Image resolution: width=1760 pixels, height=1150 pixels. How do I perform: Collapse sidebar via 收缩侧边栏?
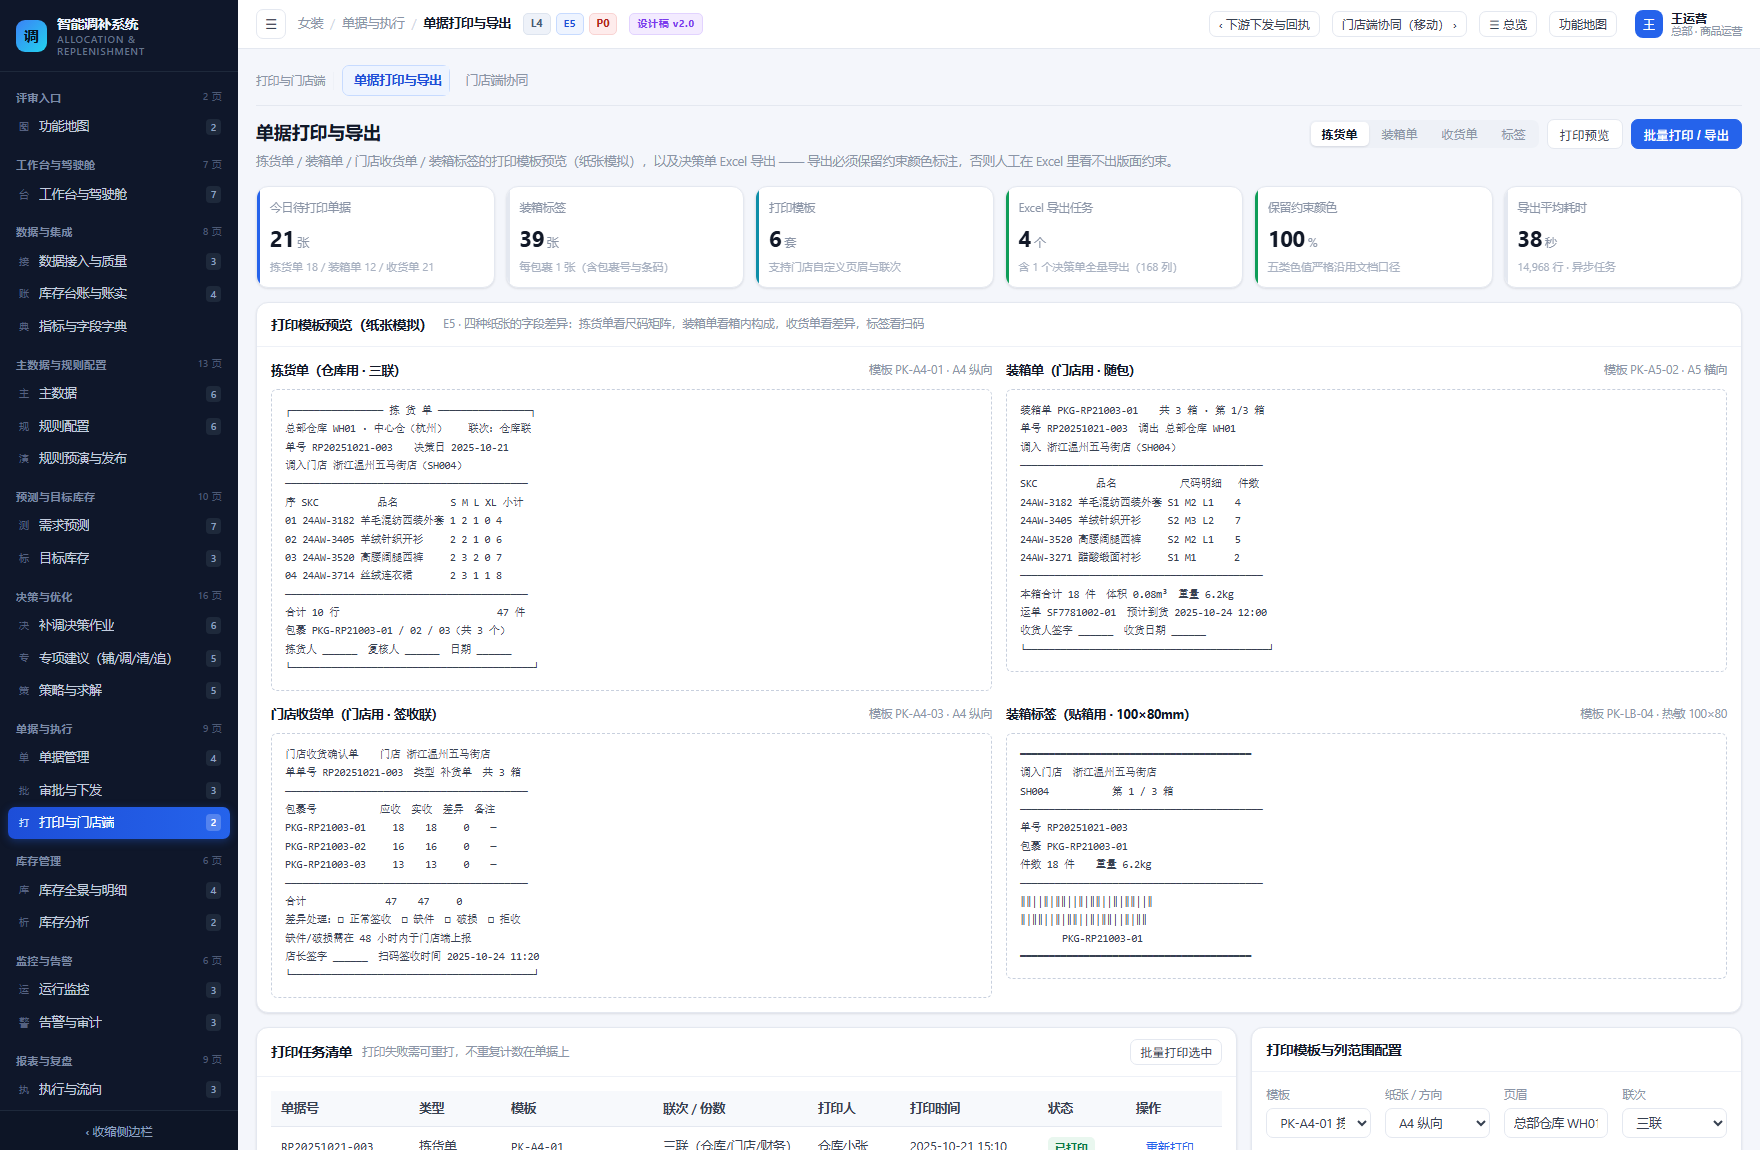(119, 1132)
